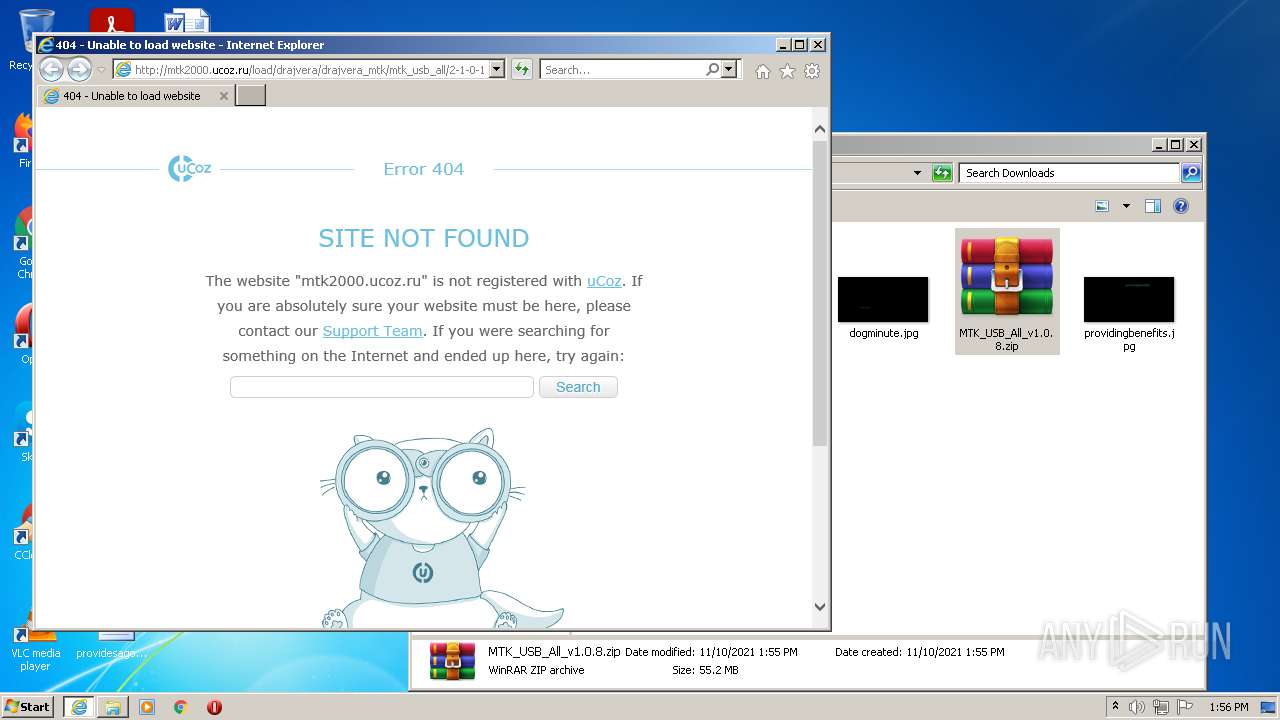This screenshot has height=720, width=1280.
Task: Click the Search button on the 404 page
Action: 578,387
